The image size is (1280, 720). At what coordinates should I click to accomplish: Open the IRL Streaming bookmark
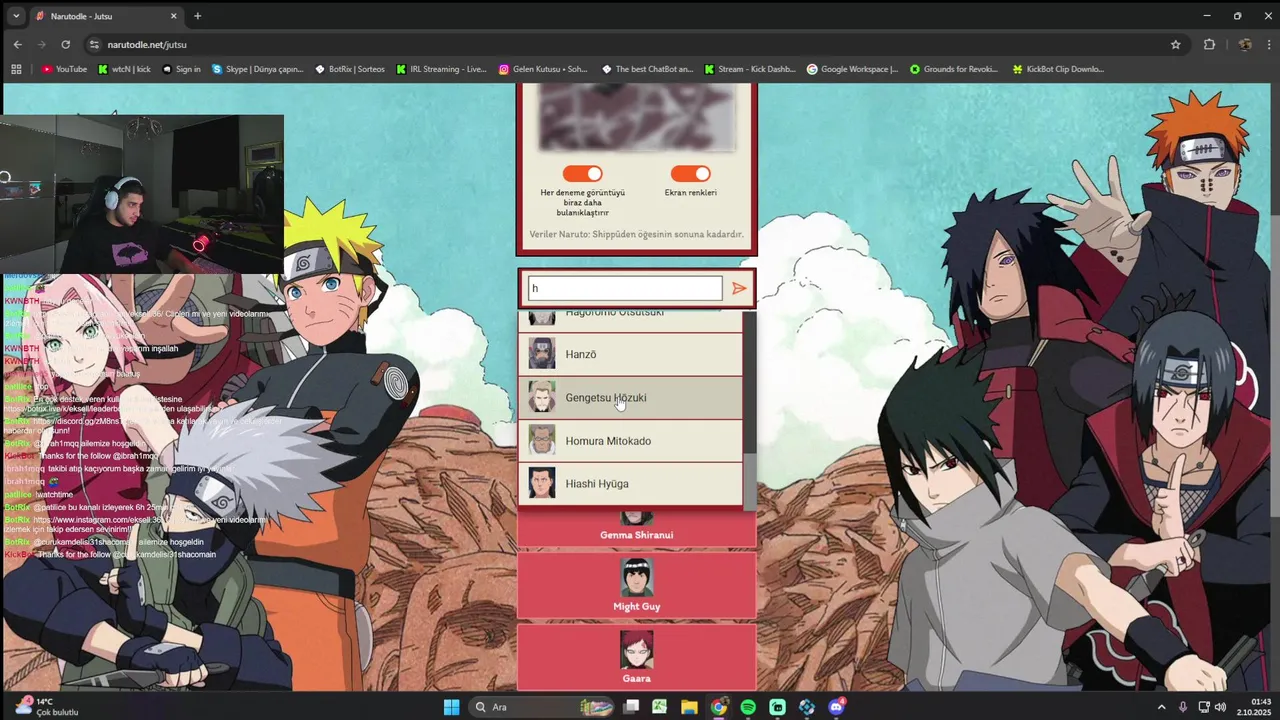441,69
